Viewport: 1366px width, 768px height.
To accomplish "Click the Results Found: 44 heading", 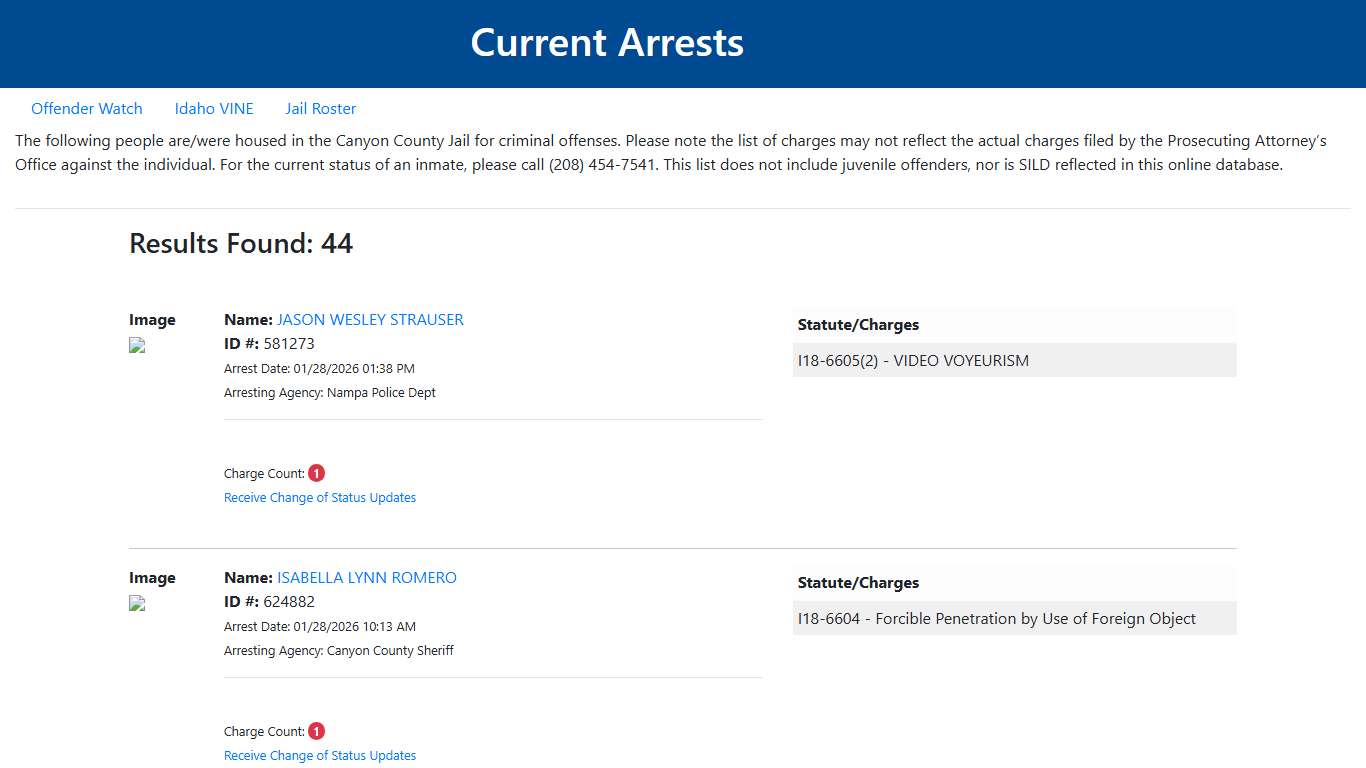I will point(240,243).
